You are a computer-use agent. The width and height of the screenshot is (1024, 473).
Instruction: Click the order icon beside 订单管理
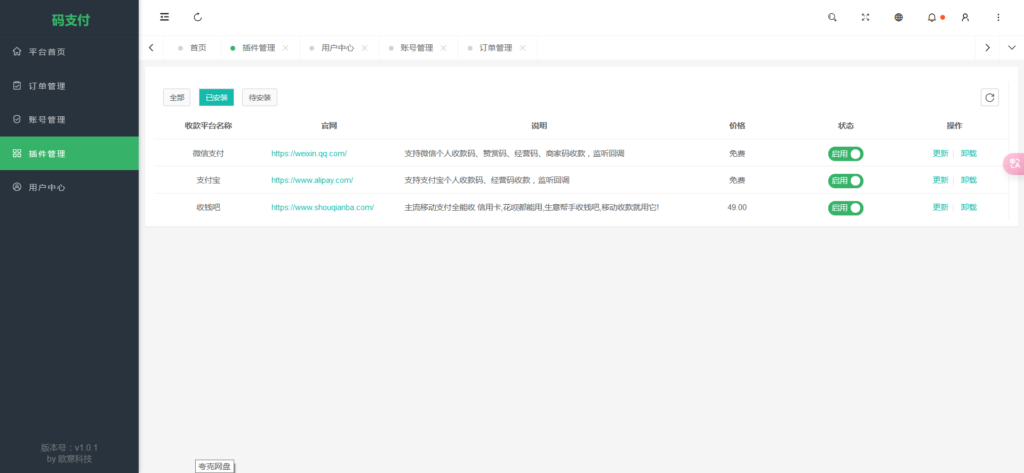pyautogui.click(x=17, y=86)
